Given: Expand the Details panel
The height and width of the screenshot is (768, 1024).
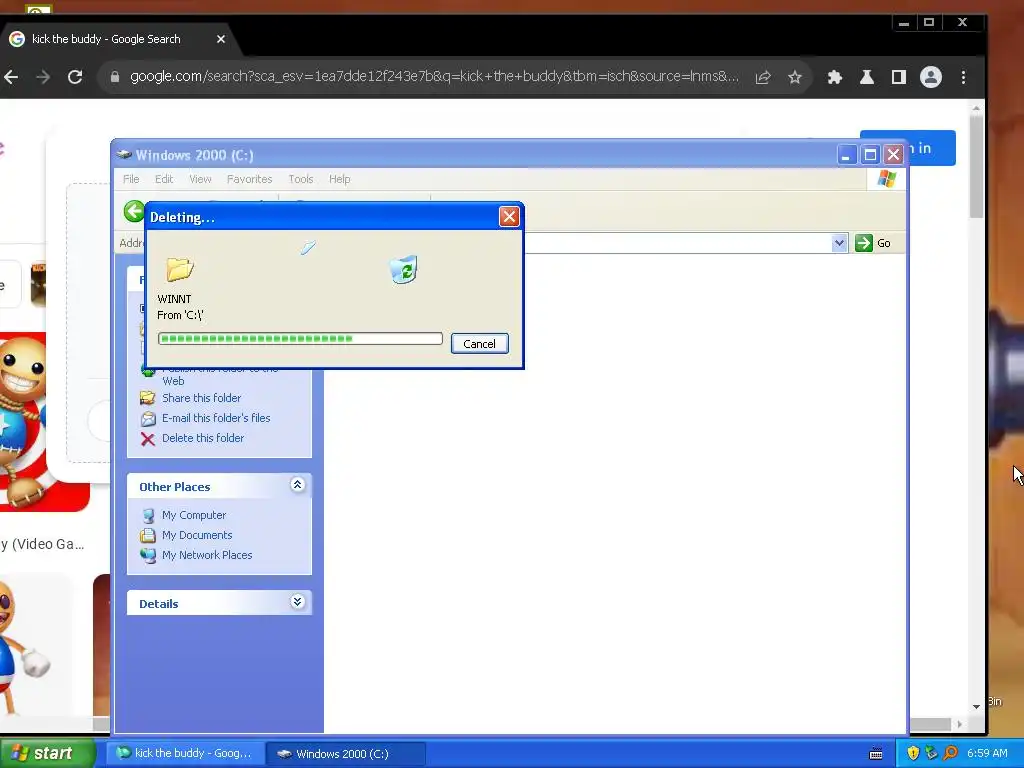Looking at the screenshot, I should tap(297, 601).
